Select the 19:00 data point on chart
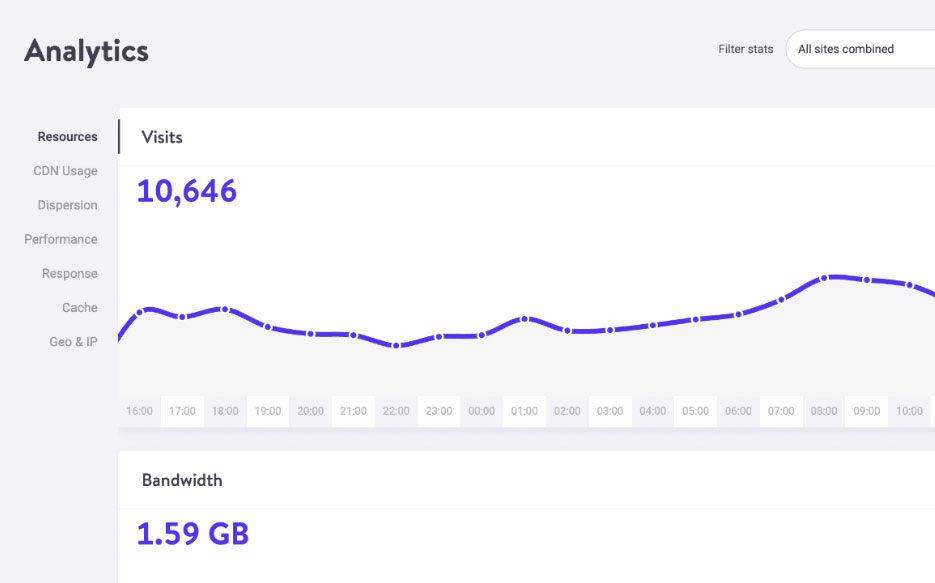Screen dimensions: 935x583 268,327
